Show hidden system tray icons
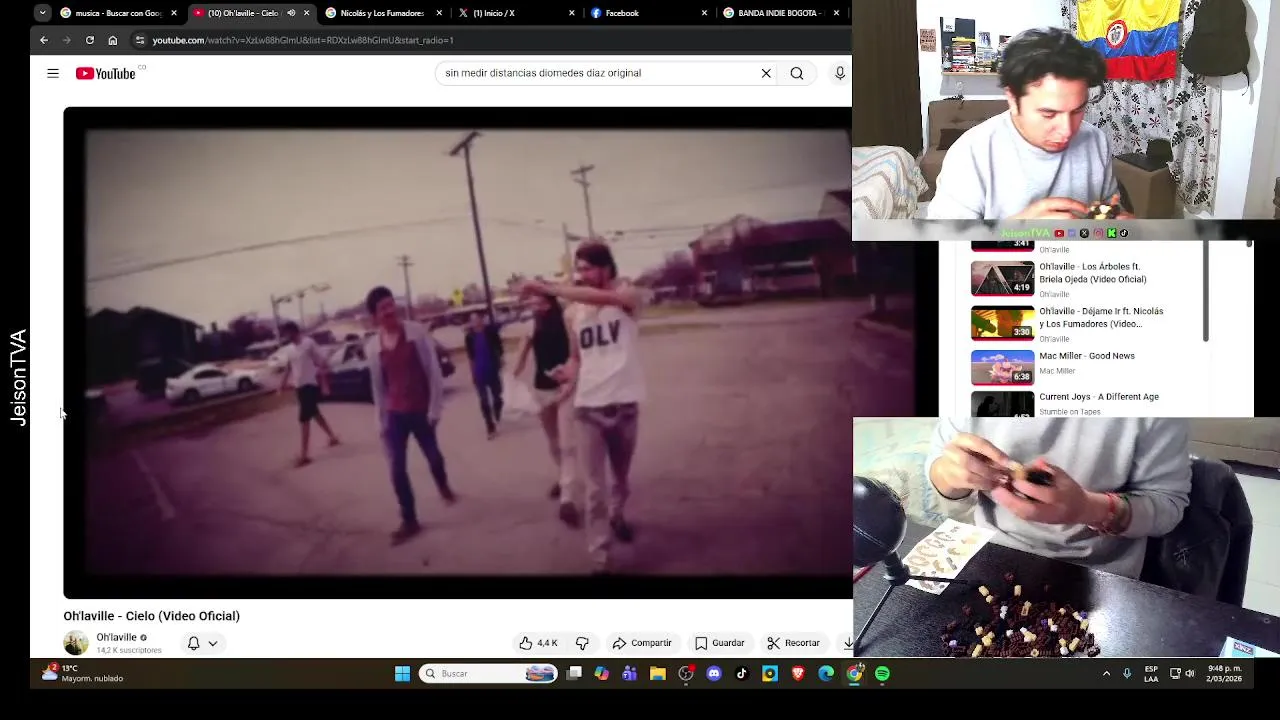 click(x=1106, y=674)
